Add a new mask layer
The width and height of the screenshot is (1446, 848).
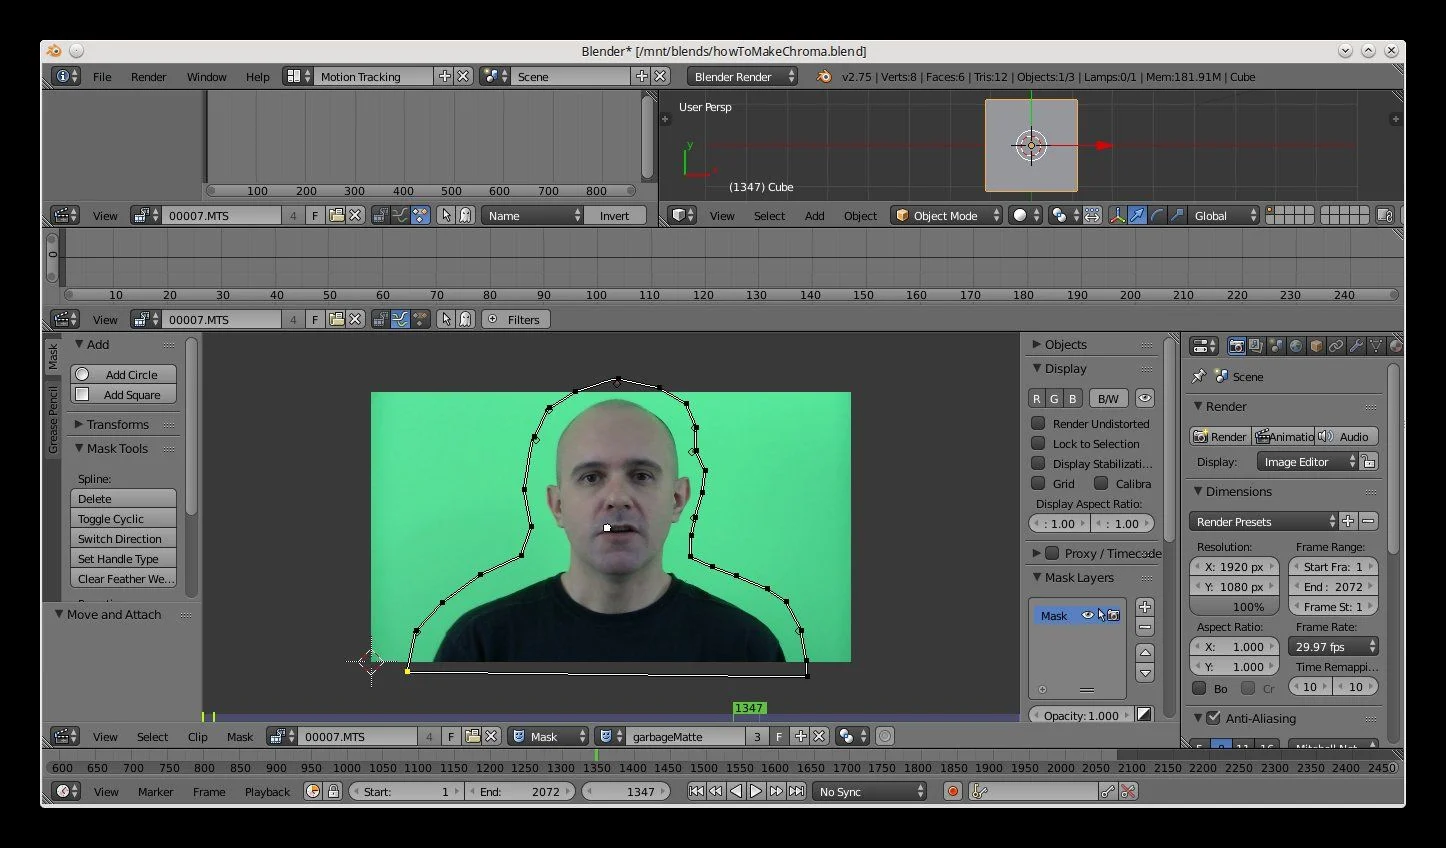tap(1145, 607)
